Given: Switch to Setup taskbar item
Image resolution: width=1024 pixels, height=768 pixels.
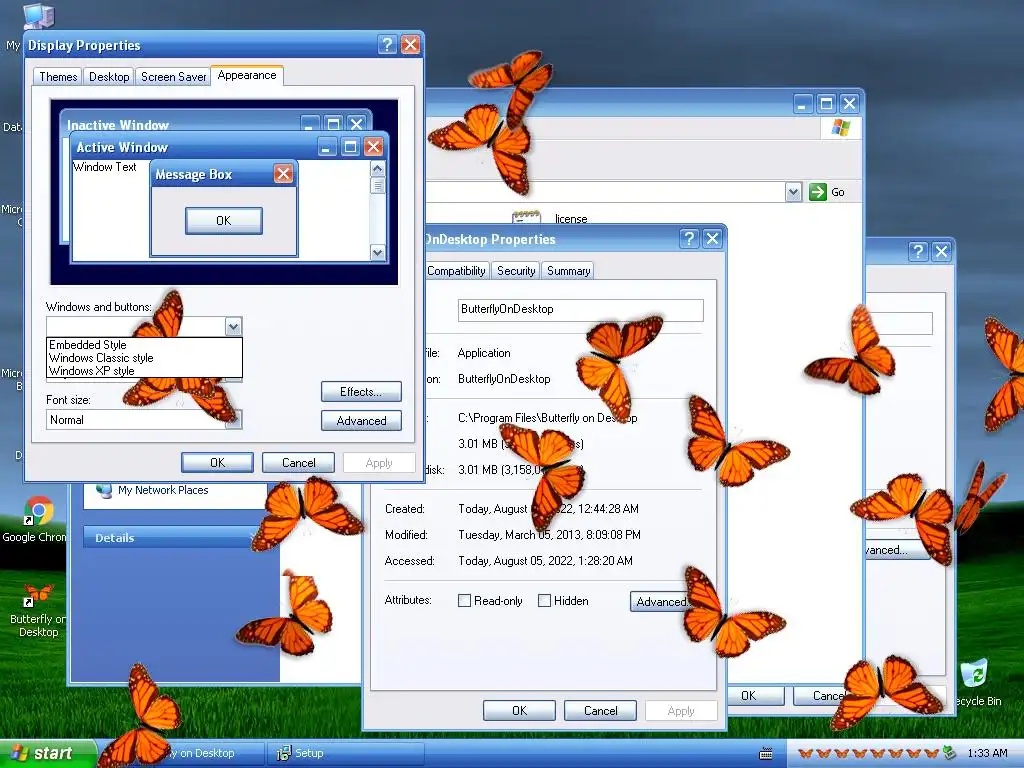Looking at the screenshot, I should (346, 753).
